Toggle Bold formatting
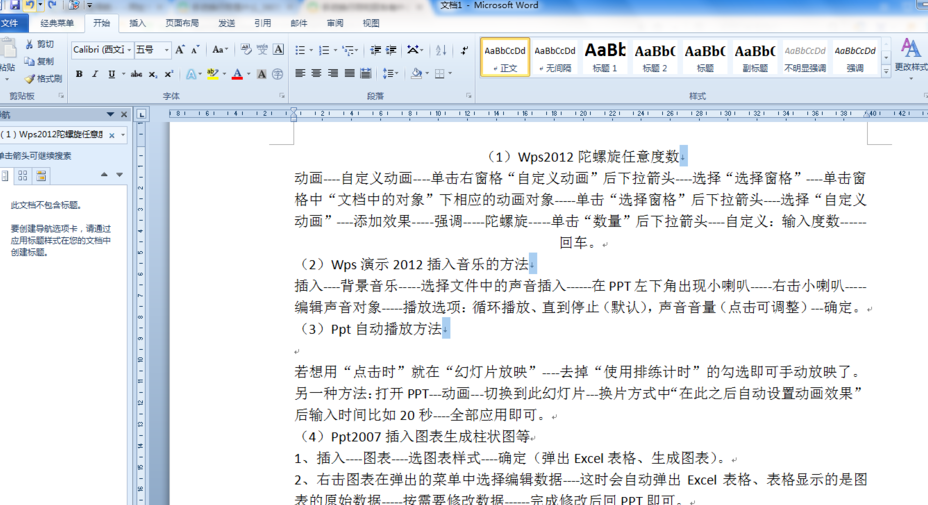The width and height of the screenshot is (928, 505). (79, 74)
